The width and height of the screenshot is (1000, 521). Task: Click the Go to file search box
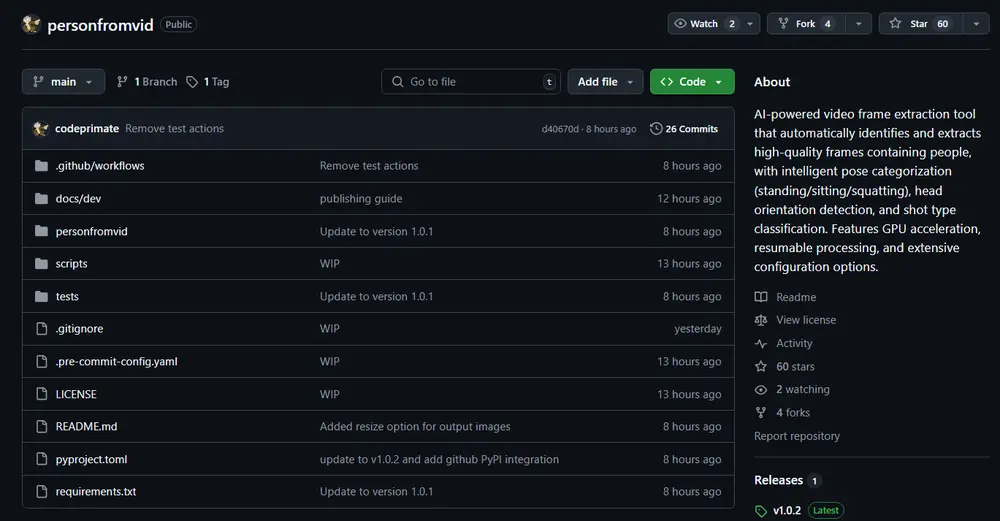coord(470,82)
